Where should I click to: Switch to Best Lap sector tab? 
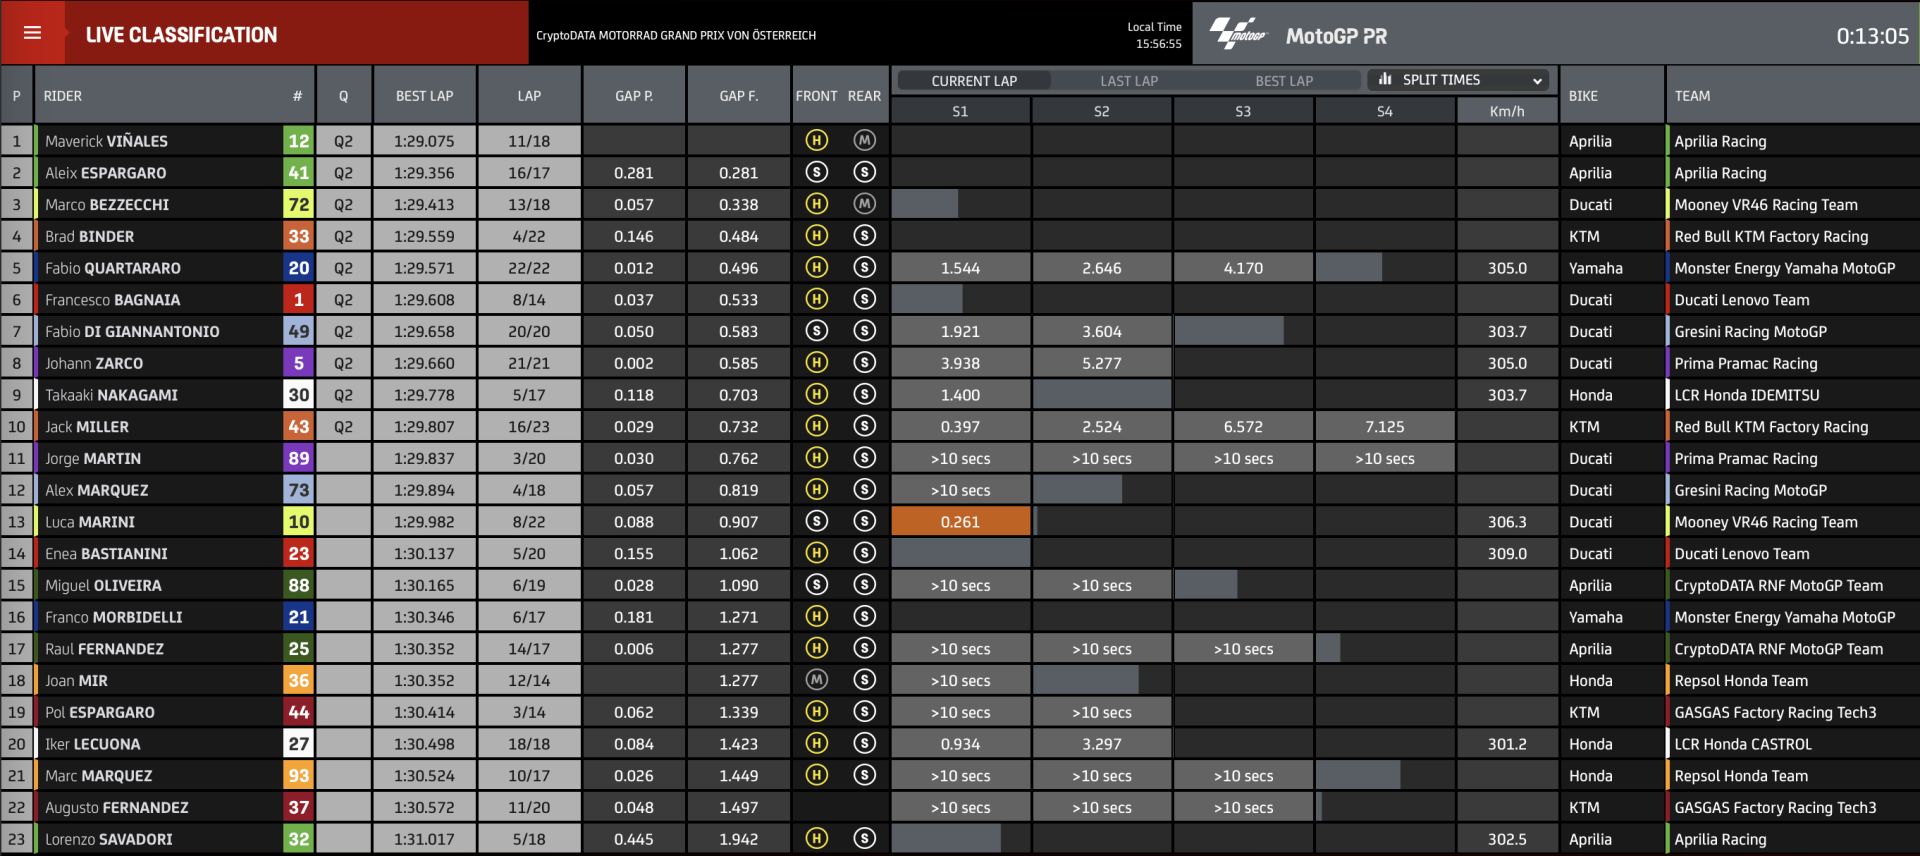[1284, 81]
